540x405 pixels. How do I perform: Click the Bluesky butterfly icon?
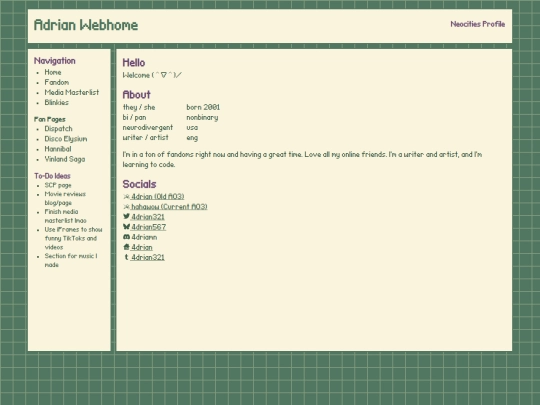(126, 227)
